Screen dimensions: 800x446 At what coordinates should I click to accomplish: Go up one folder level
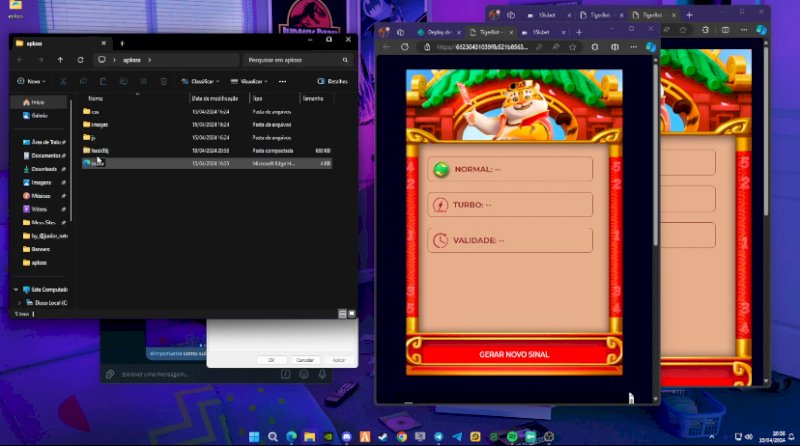pos(59,60)
